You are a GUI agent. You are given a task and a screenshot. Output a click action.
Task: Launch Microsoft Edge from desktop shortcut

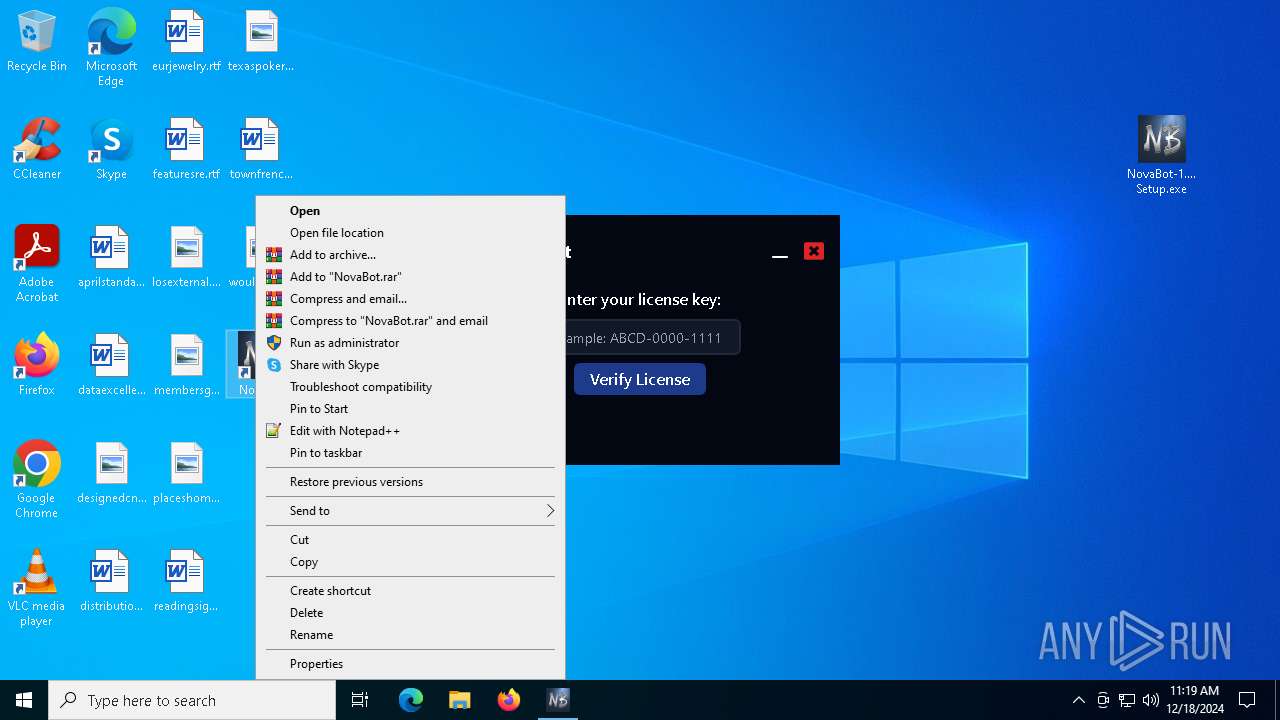[111, 47]
